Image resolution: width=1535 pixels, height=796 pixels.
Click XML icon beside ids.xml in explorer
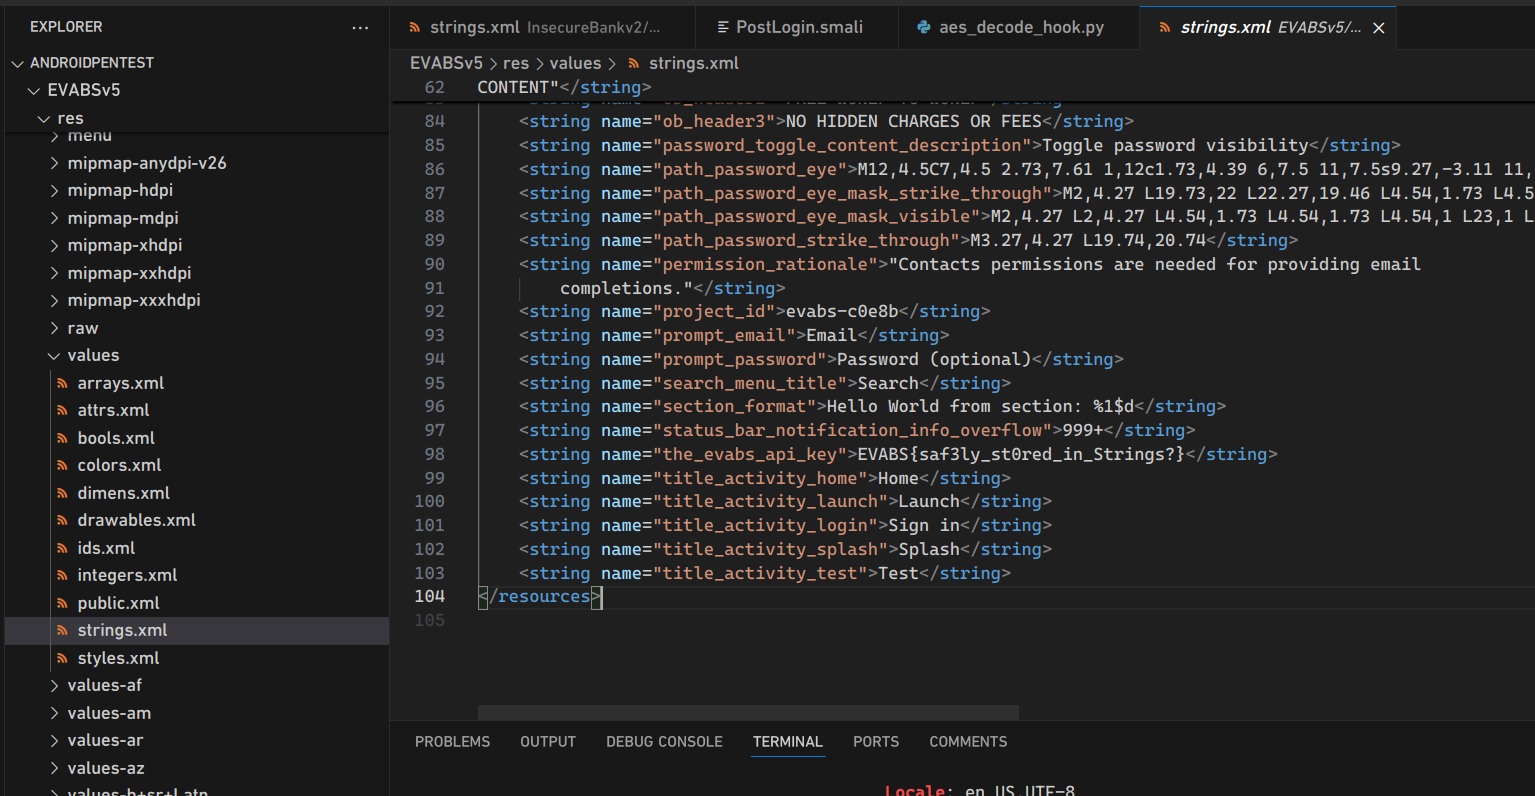(63, 548)
